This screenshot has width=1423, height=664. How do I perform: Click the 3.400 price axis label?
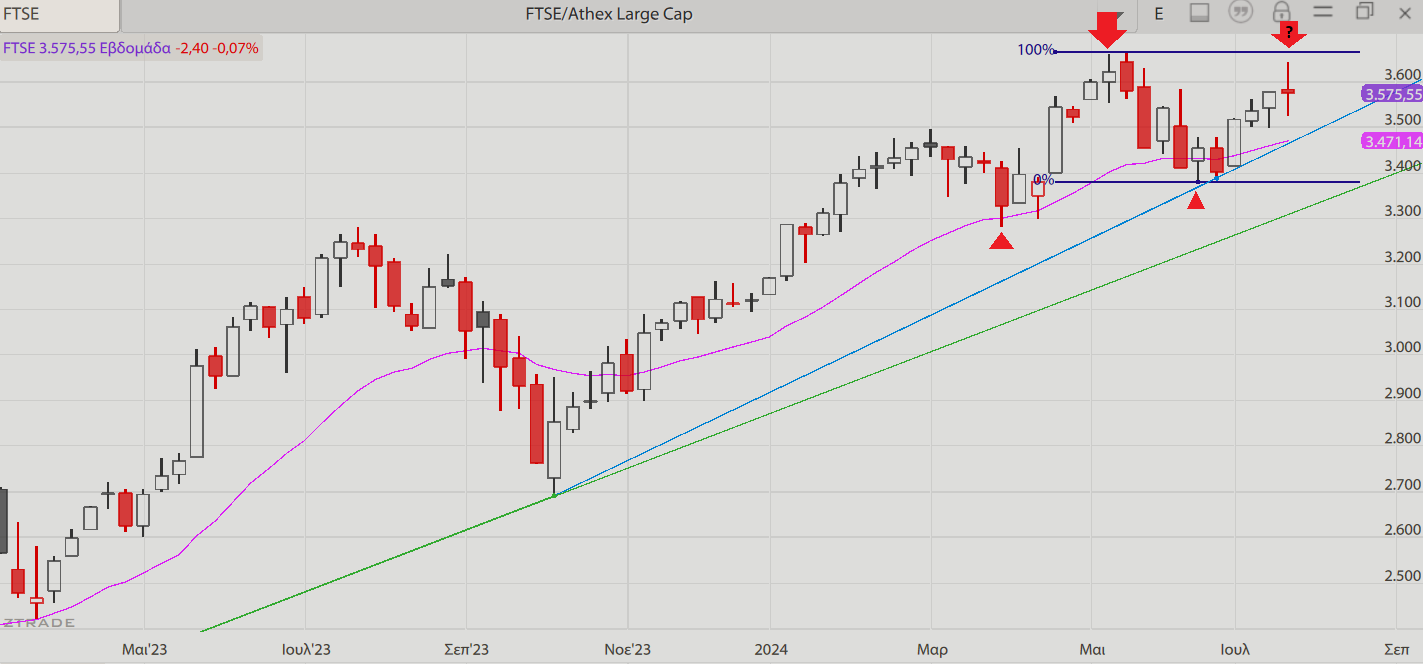tap(1403, 165)
